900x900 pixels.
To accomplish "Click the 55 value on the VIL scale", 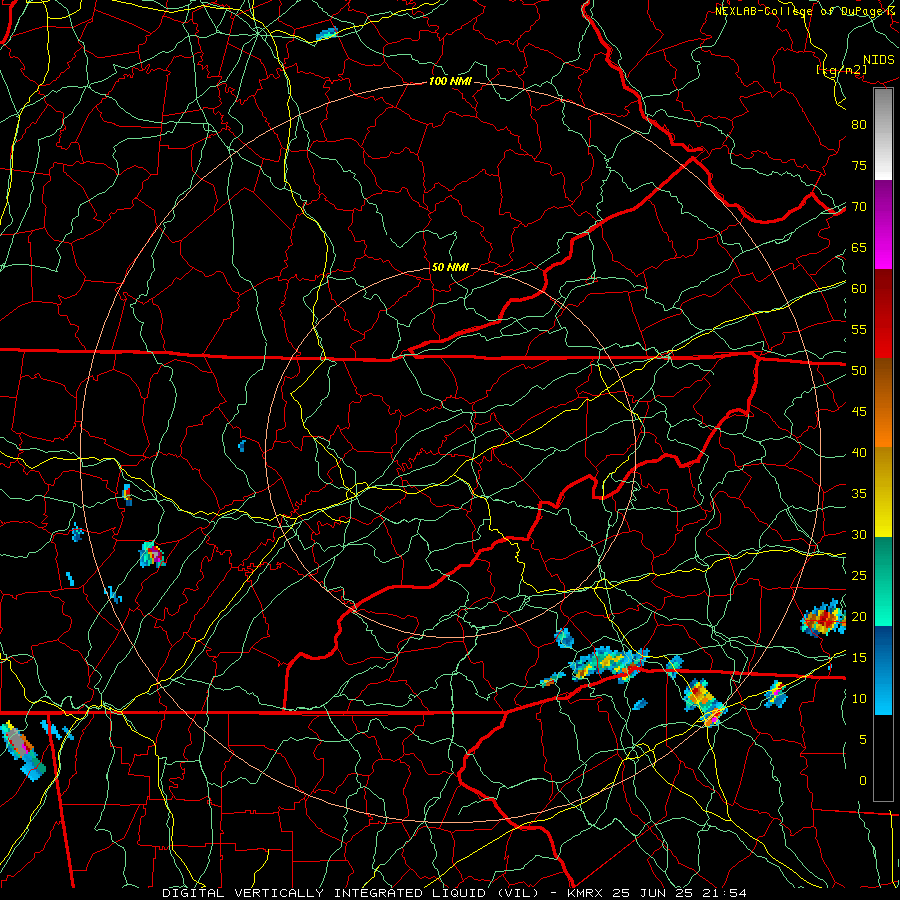I will pyautogui.click(x=859, y=329).
